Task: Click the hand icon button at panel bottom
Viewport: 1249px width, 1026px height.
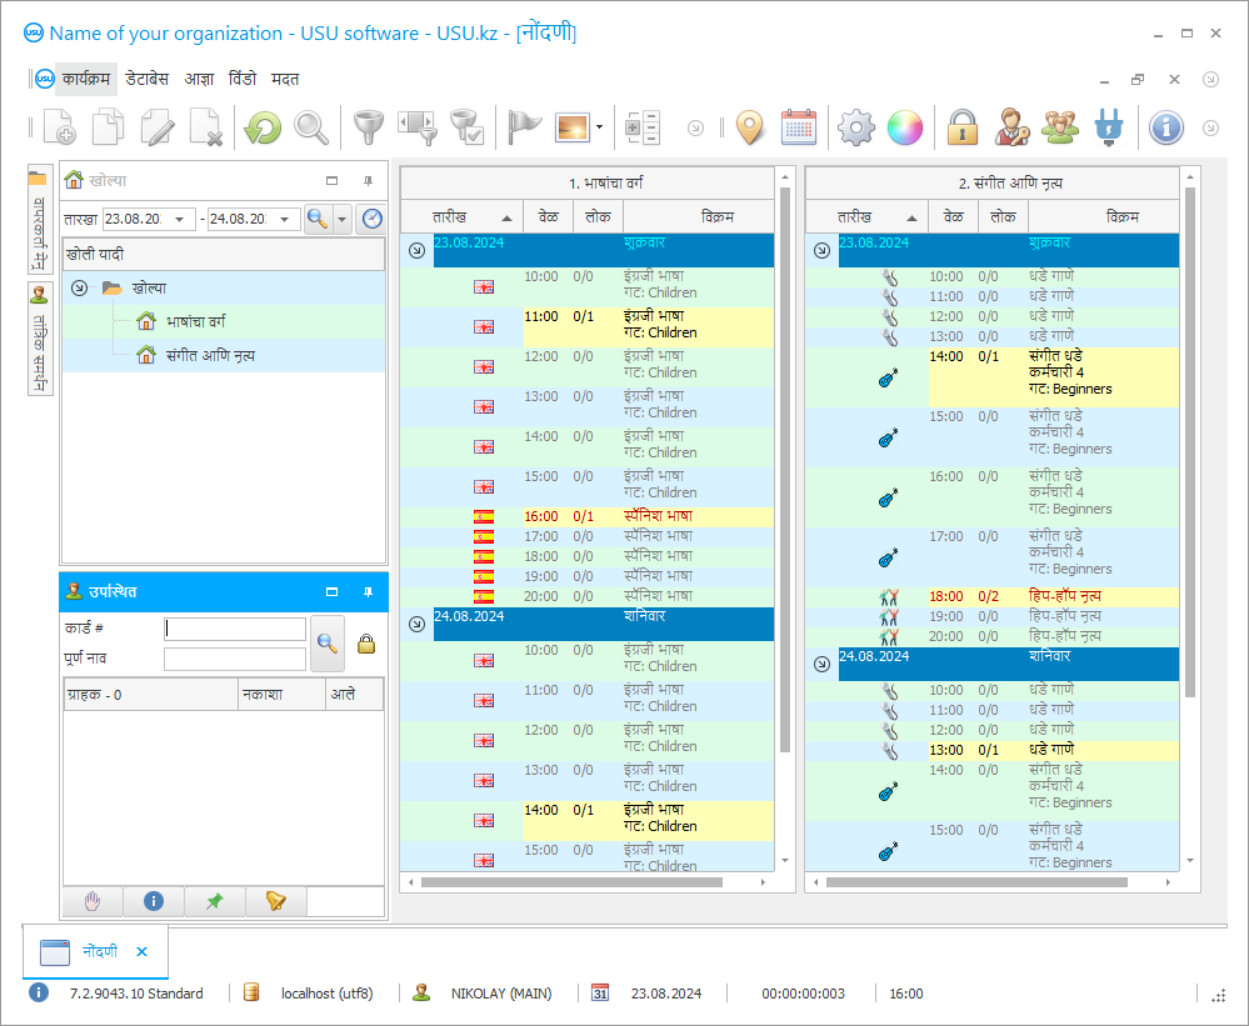Action: (93, 901)
